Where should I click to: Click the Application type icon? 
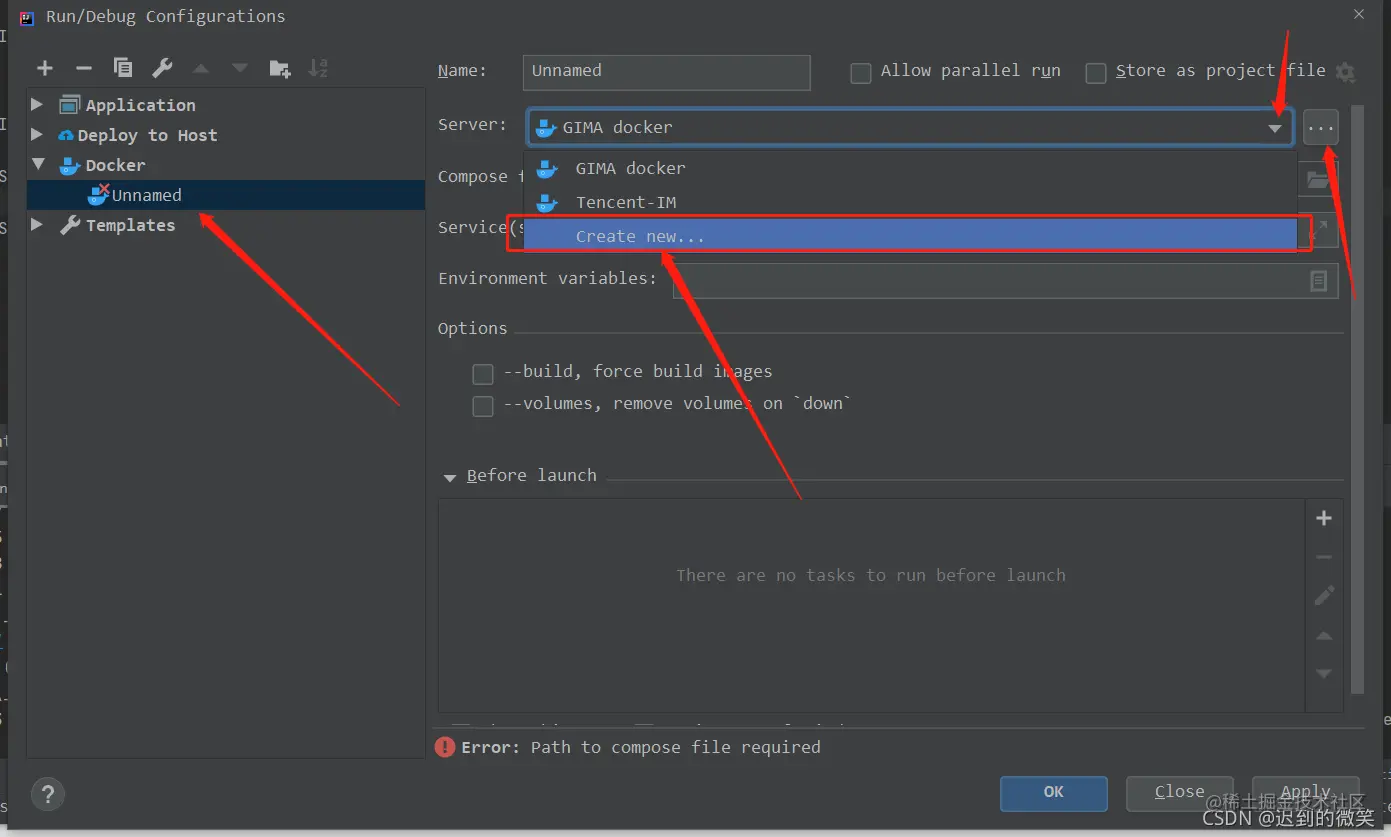point(69,105)
